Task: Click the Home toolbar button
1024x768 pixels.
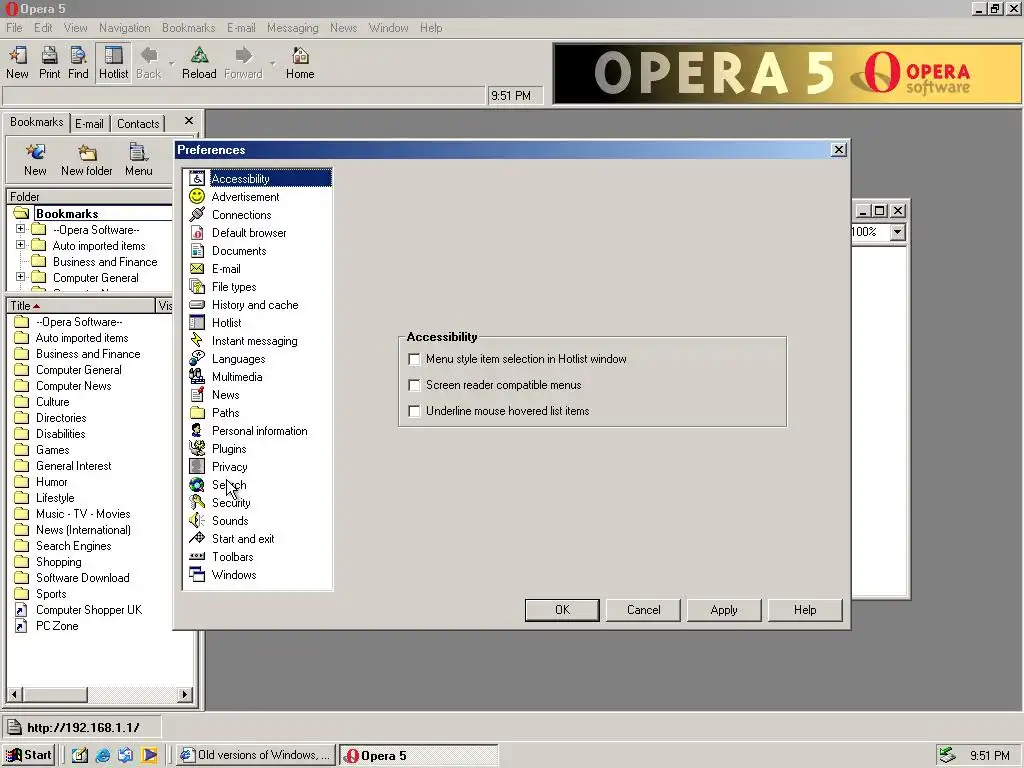Action: coord(300,63)
